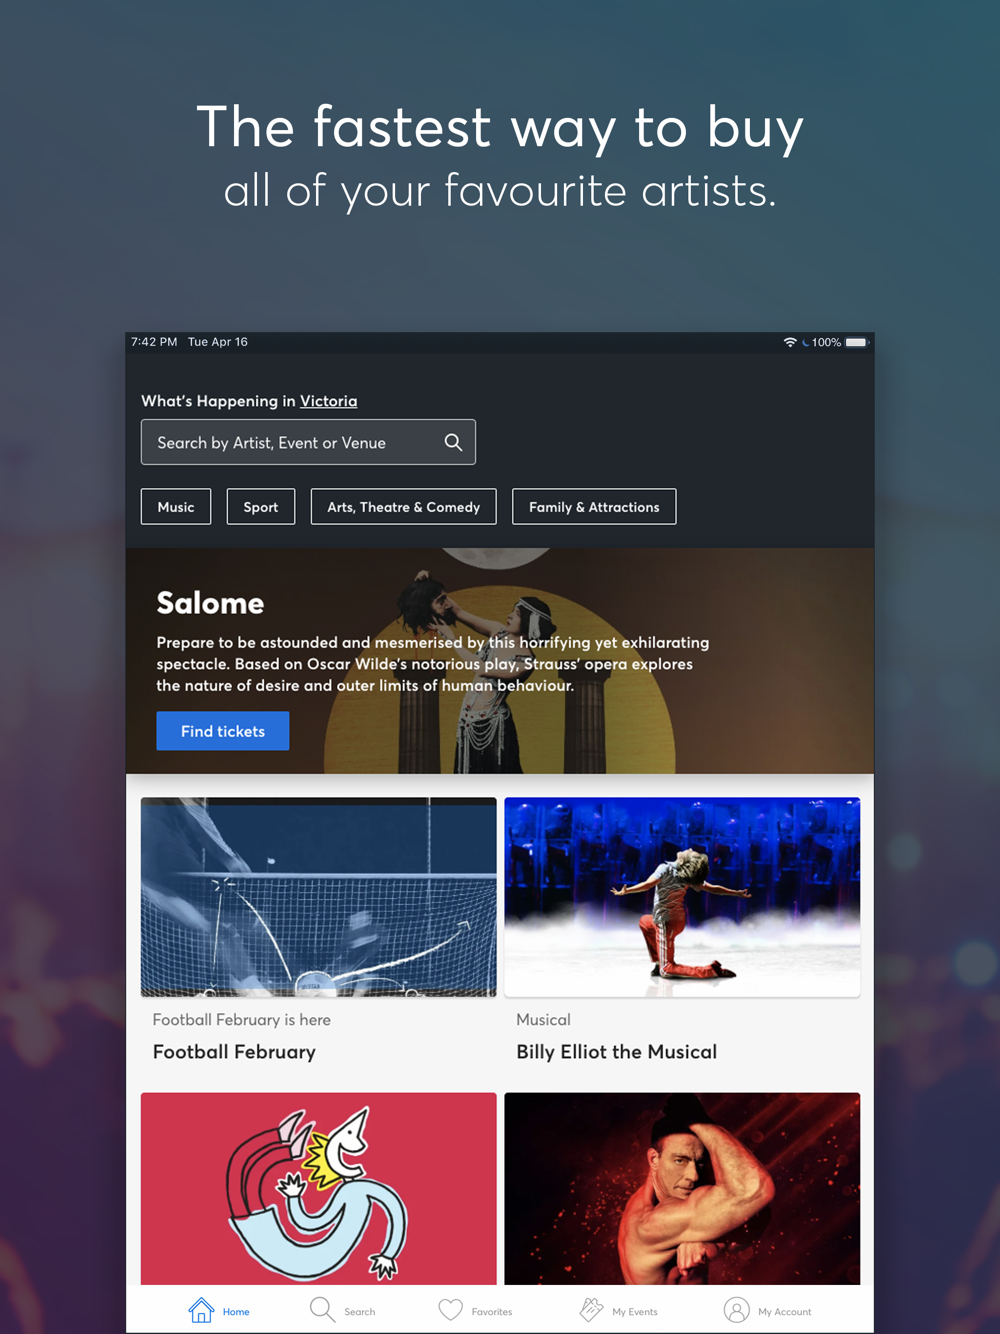Open My Account profile icon

tap(736, 1310)
